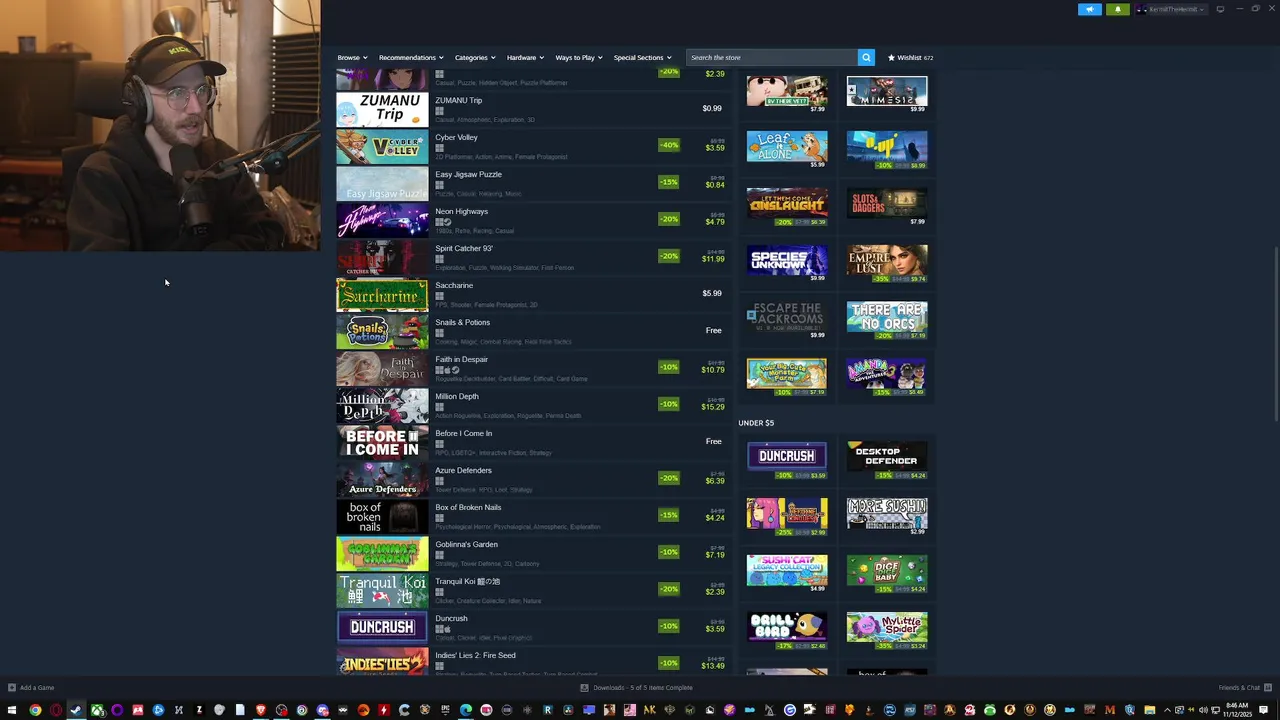
Task: Open the Snails & Potions listing
Action: [x=532, y=330]
